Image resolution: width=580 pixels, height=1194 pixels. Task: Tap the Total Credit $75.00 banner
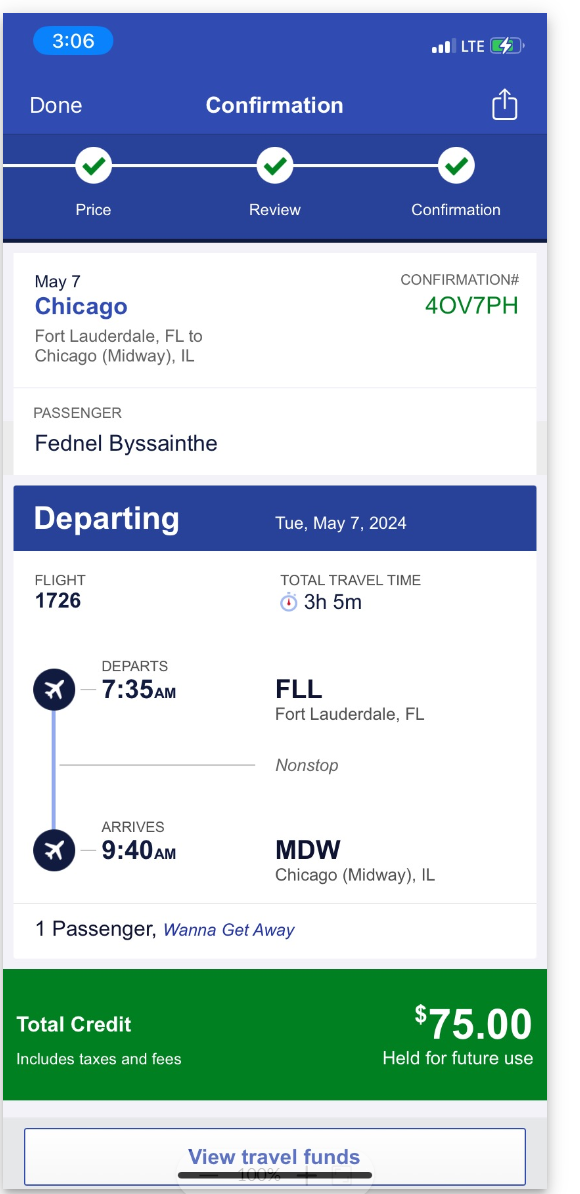point(275,1035)
